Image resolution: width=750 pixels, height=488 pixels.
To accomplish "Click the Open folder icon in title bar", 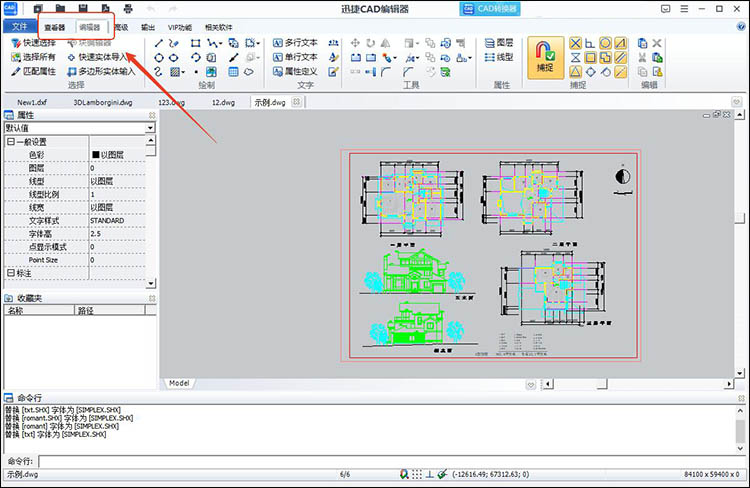I will click(x=60, y=9).
